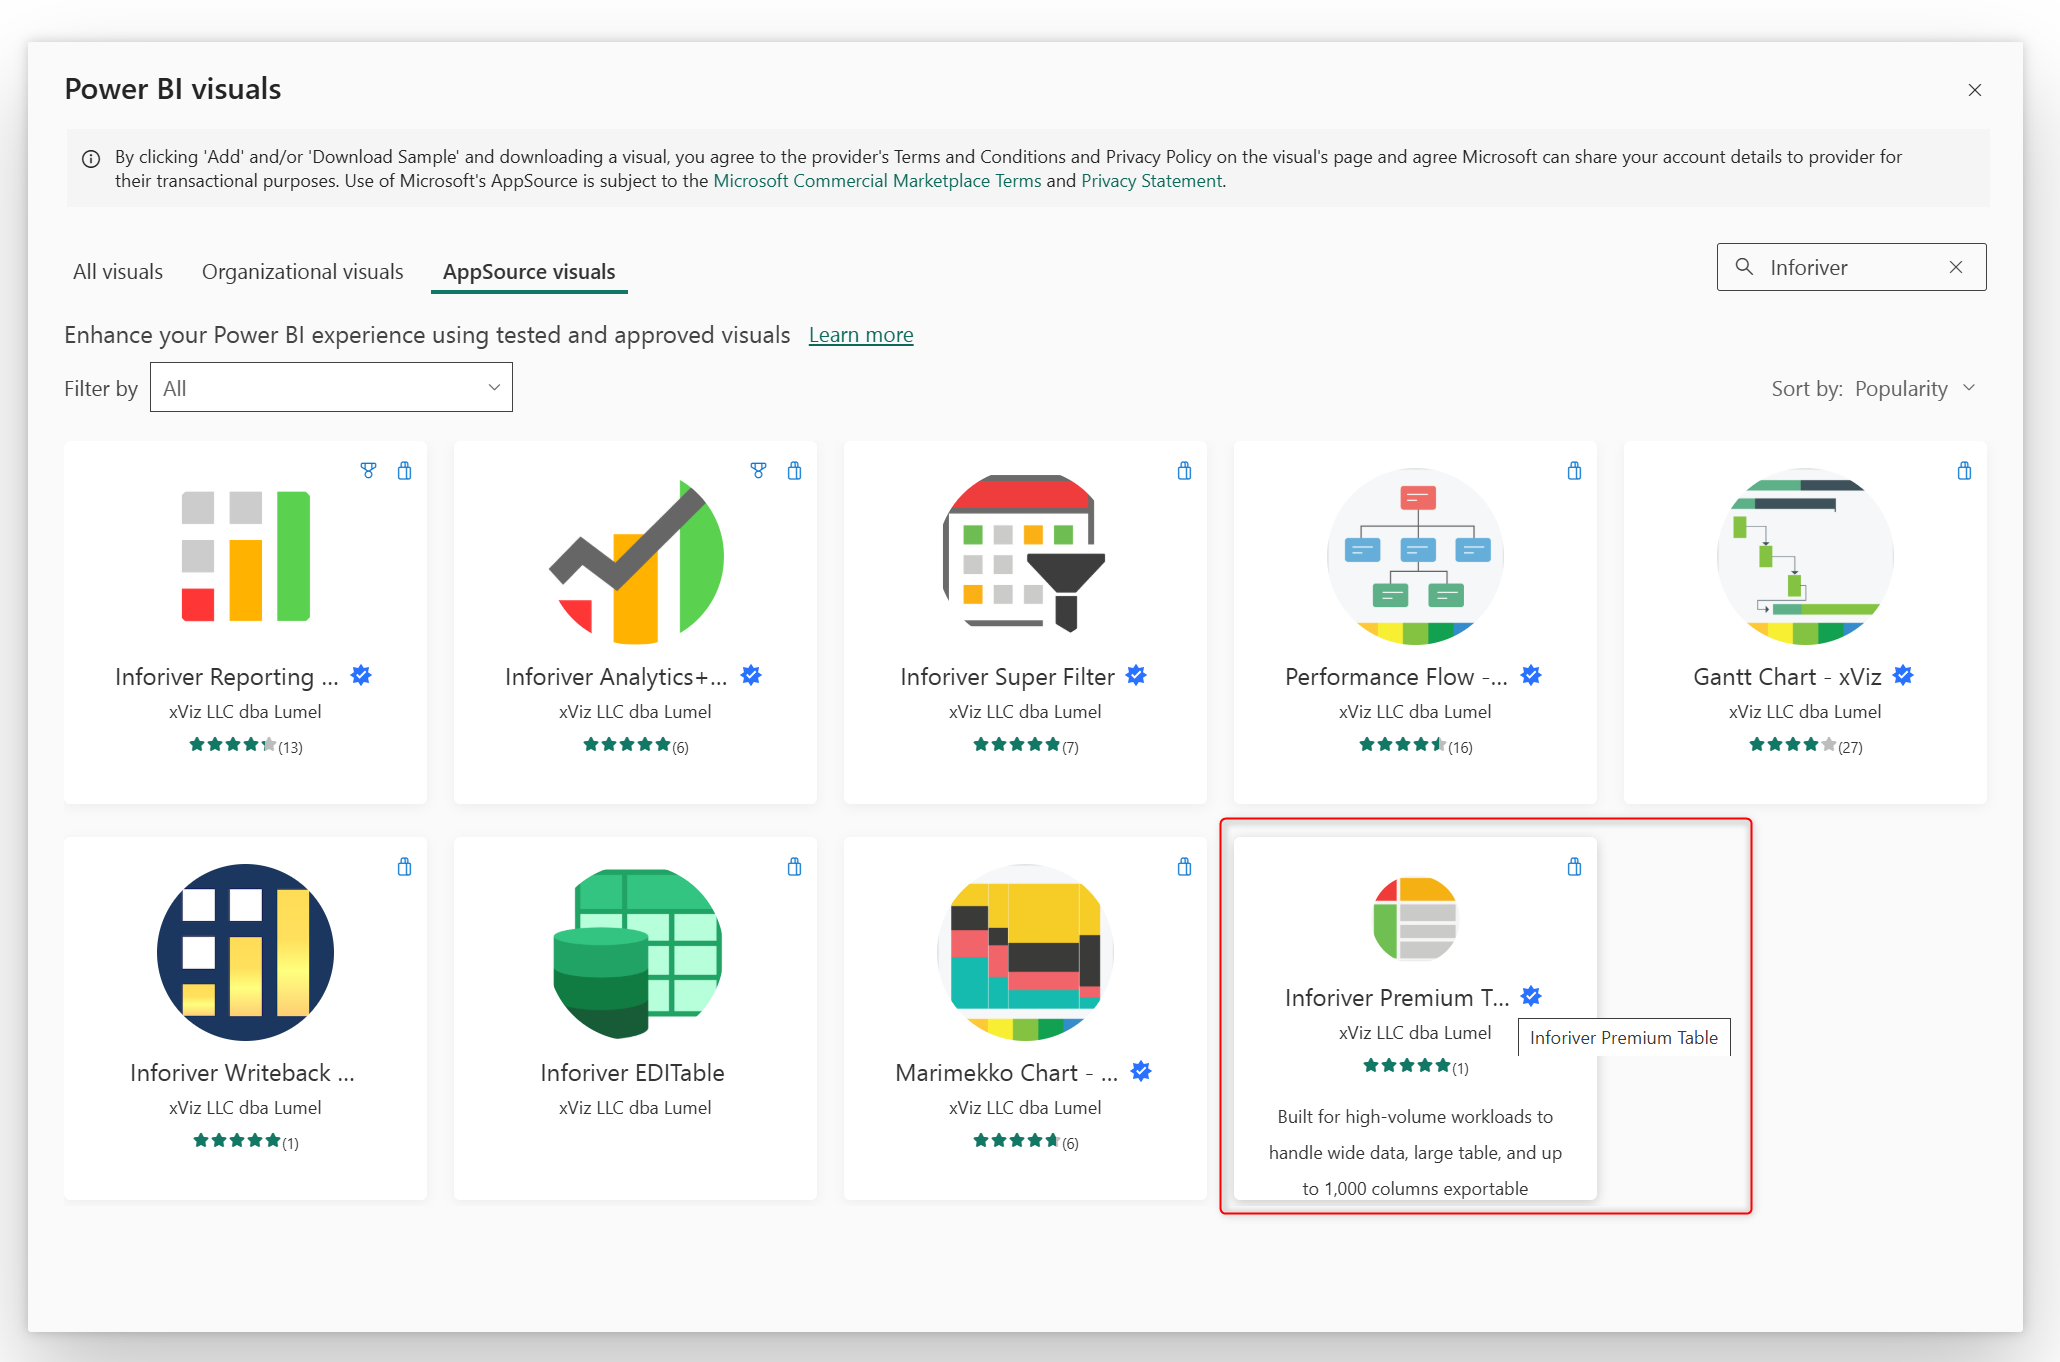Click shopping bag icon on Inforiver Super Filter card
The image size is (2060, 1362).
coord(1184,471)
